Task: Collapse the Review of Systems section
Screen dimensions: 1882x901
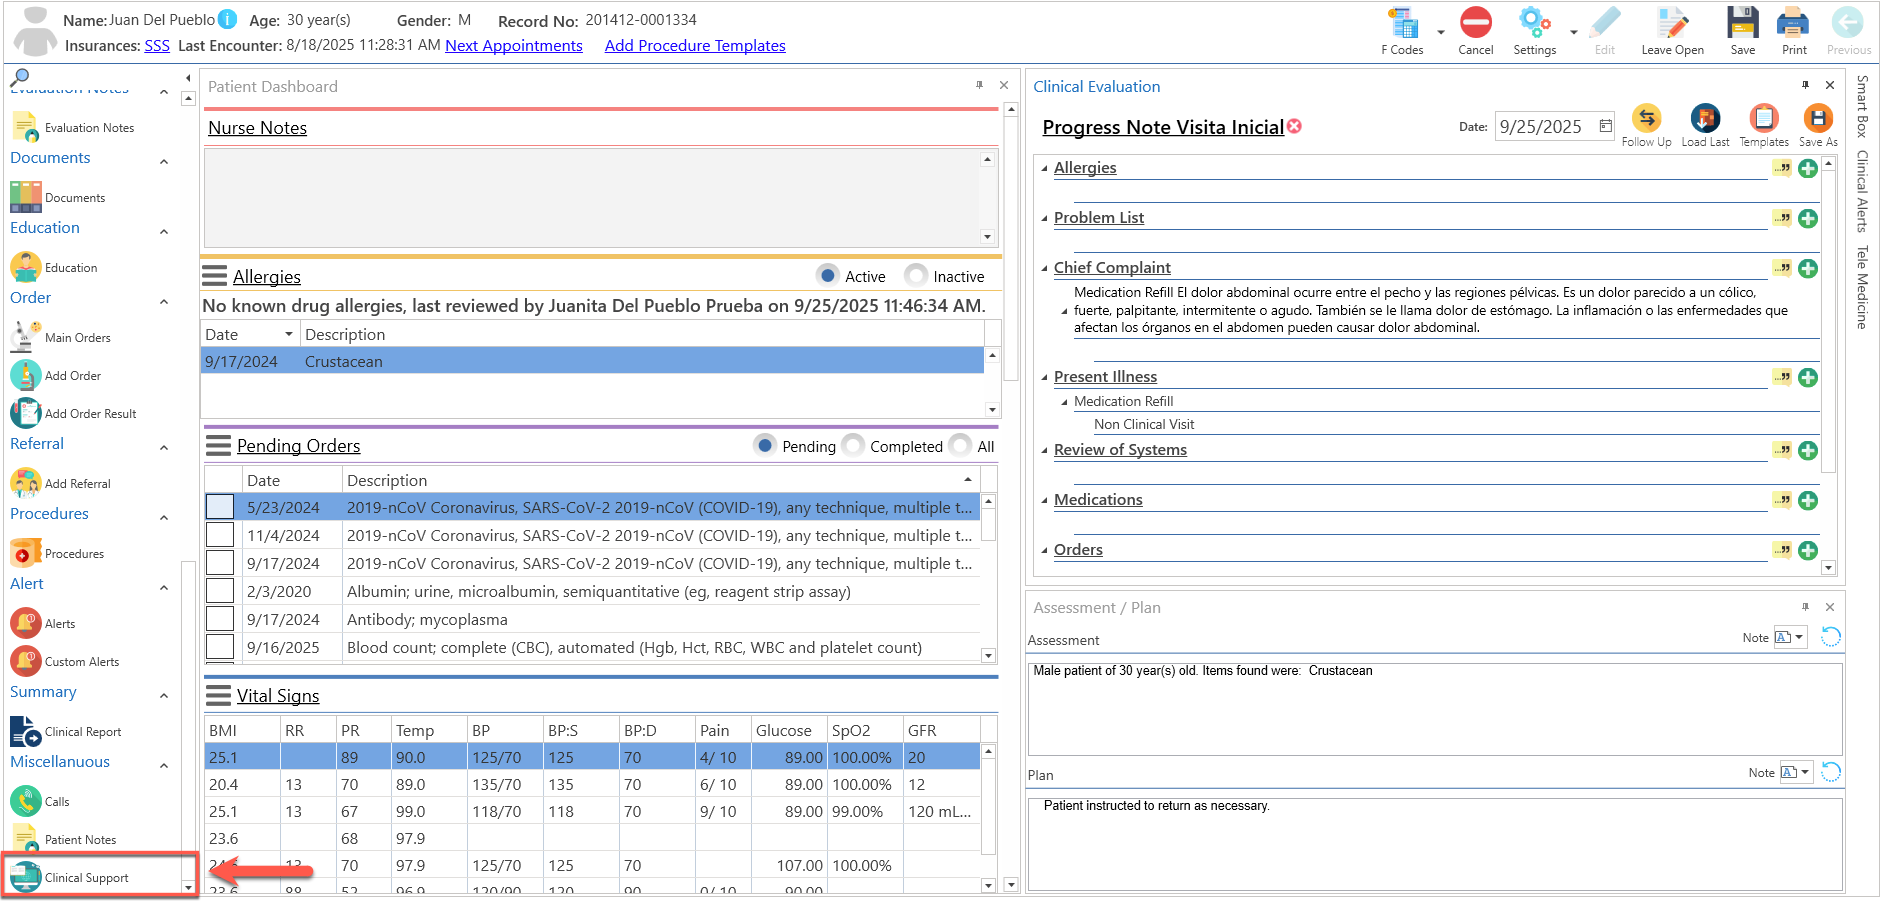Action: [x=1045, y=451]
